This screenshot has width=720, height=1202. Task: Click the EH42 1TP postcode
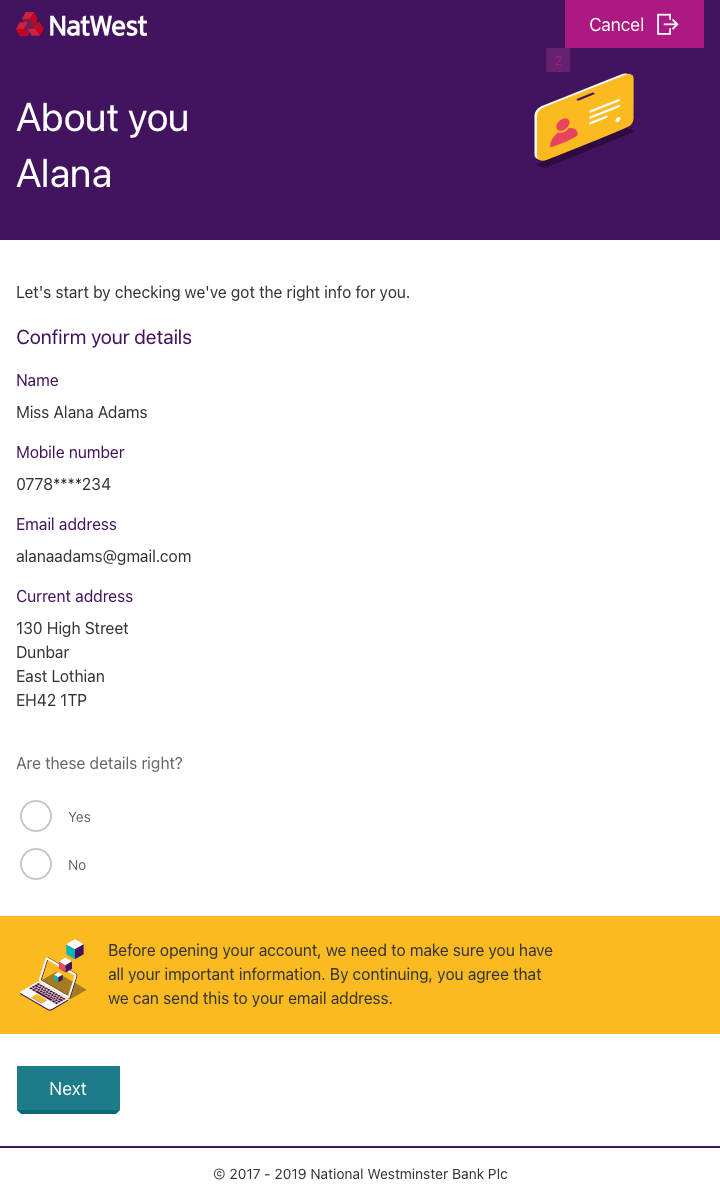coord(52,700)
